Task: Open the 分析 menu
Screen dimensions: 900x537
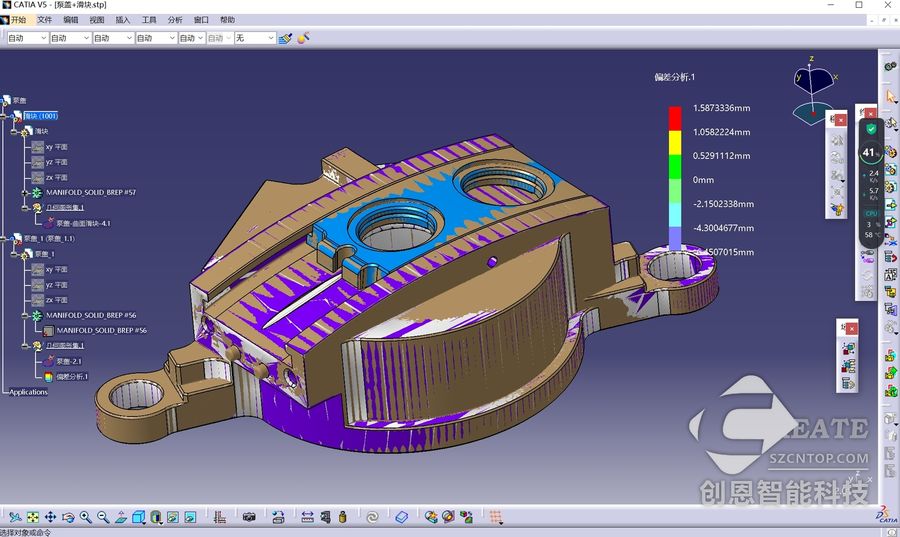Action: click(x=175, y=20)
